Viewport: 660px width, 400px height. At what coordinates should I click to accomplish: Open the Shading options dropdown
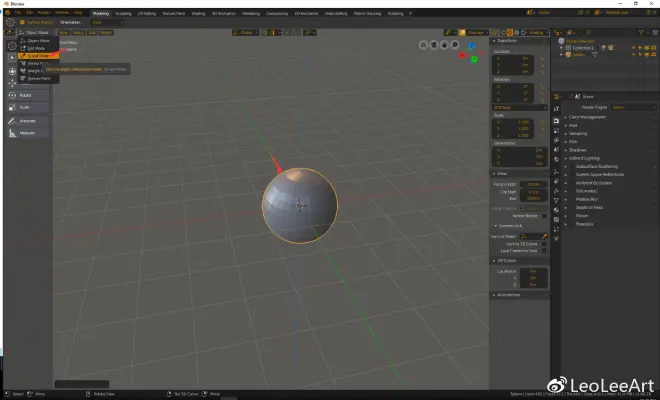point(538,32)
